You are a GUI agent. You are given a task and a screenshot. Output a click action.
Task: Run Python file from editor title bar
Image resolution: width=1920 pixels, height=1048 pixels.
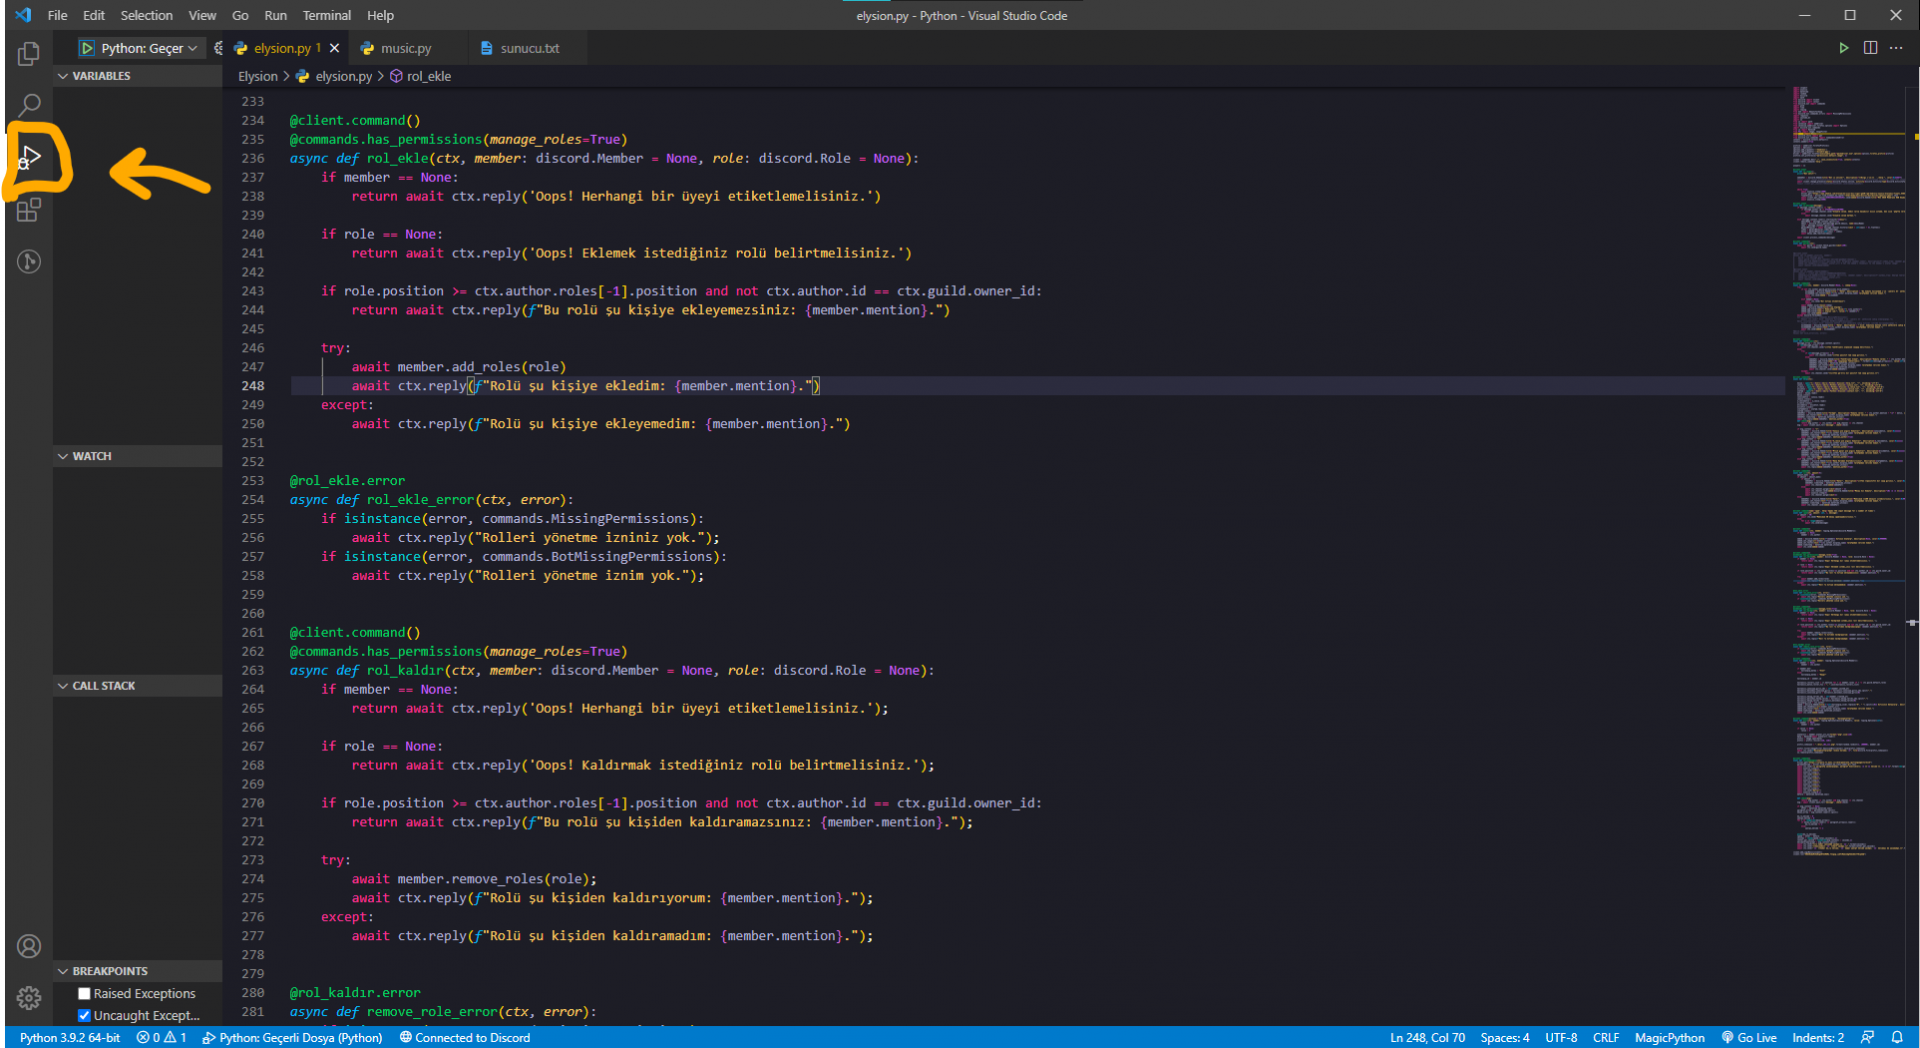pyautogui.click(x=1843, y=48)
